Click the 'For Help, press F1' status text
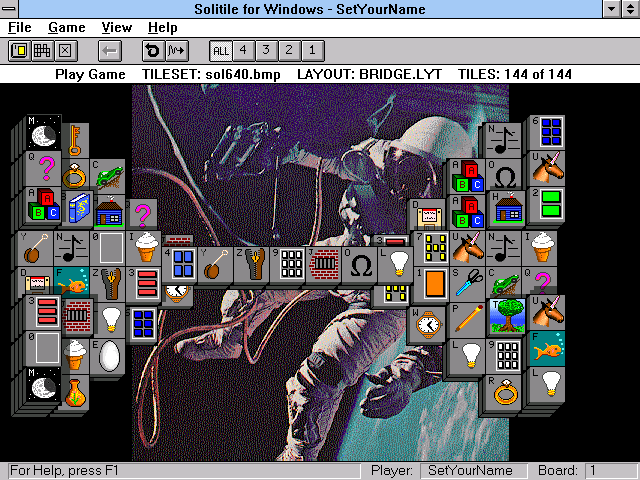The width and height of the screenshot is (640, 480). coord(64,471)
